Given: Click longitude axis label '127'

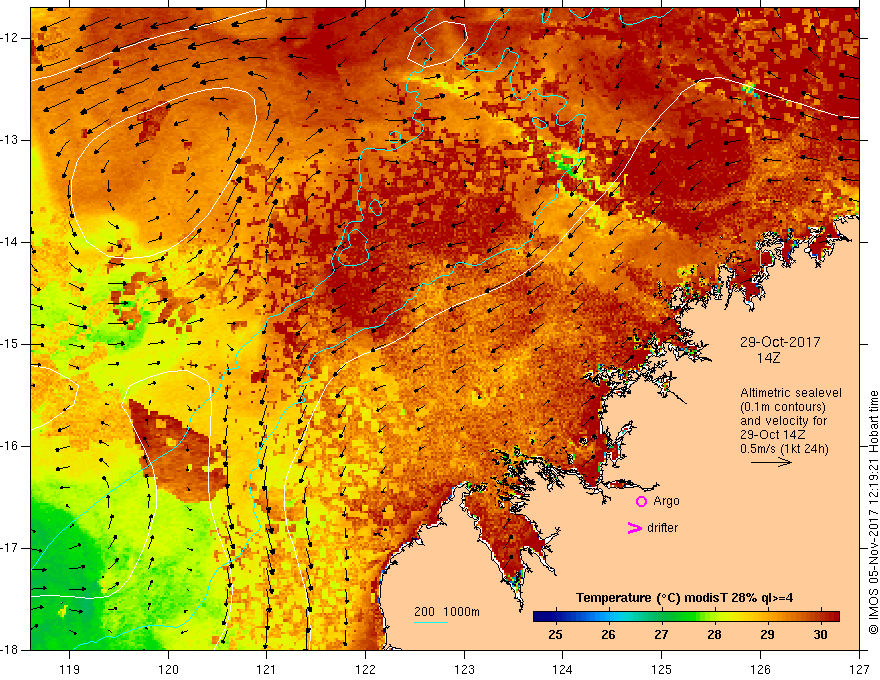Looking at the screenshot, I should point(859,669).
